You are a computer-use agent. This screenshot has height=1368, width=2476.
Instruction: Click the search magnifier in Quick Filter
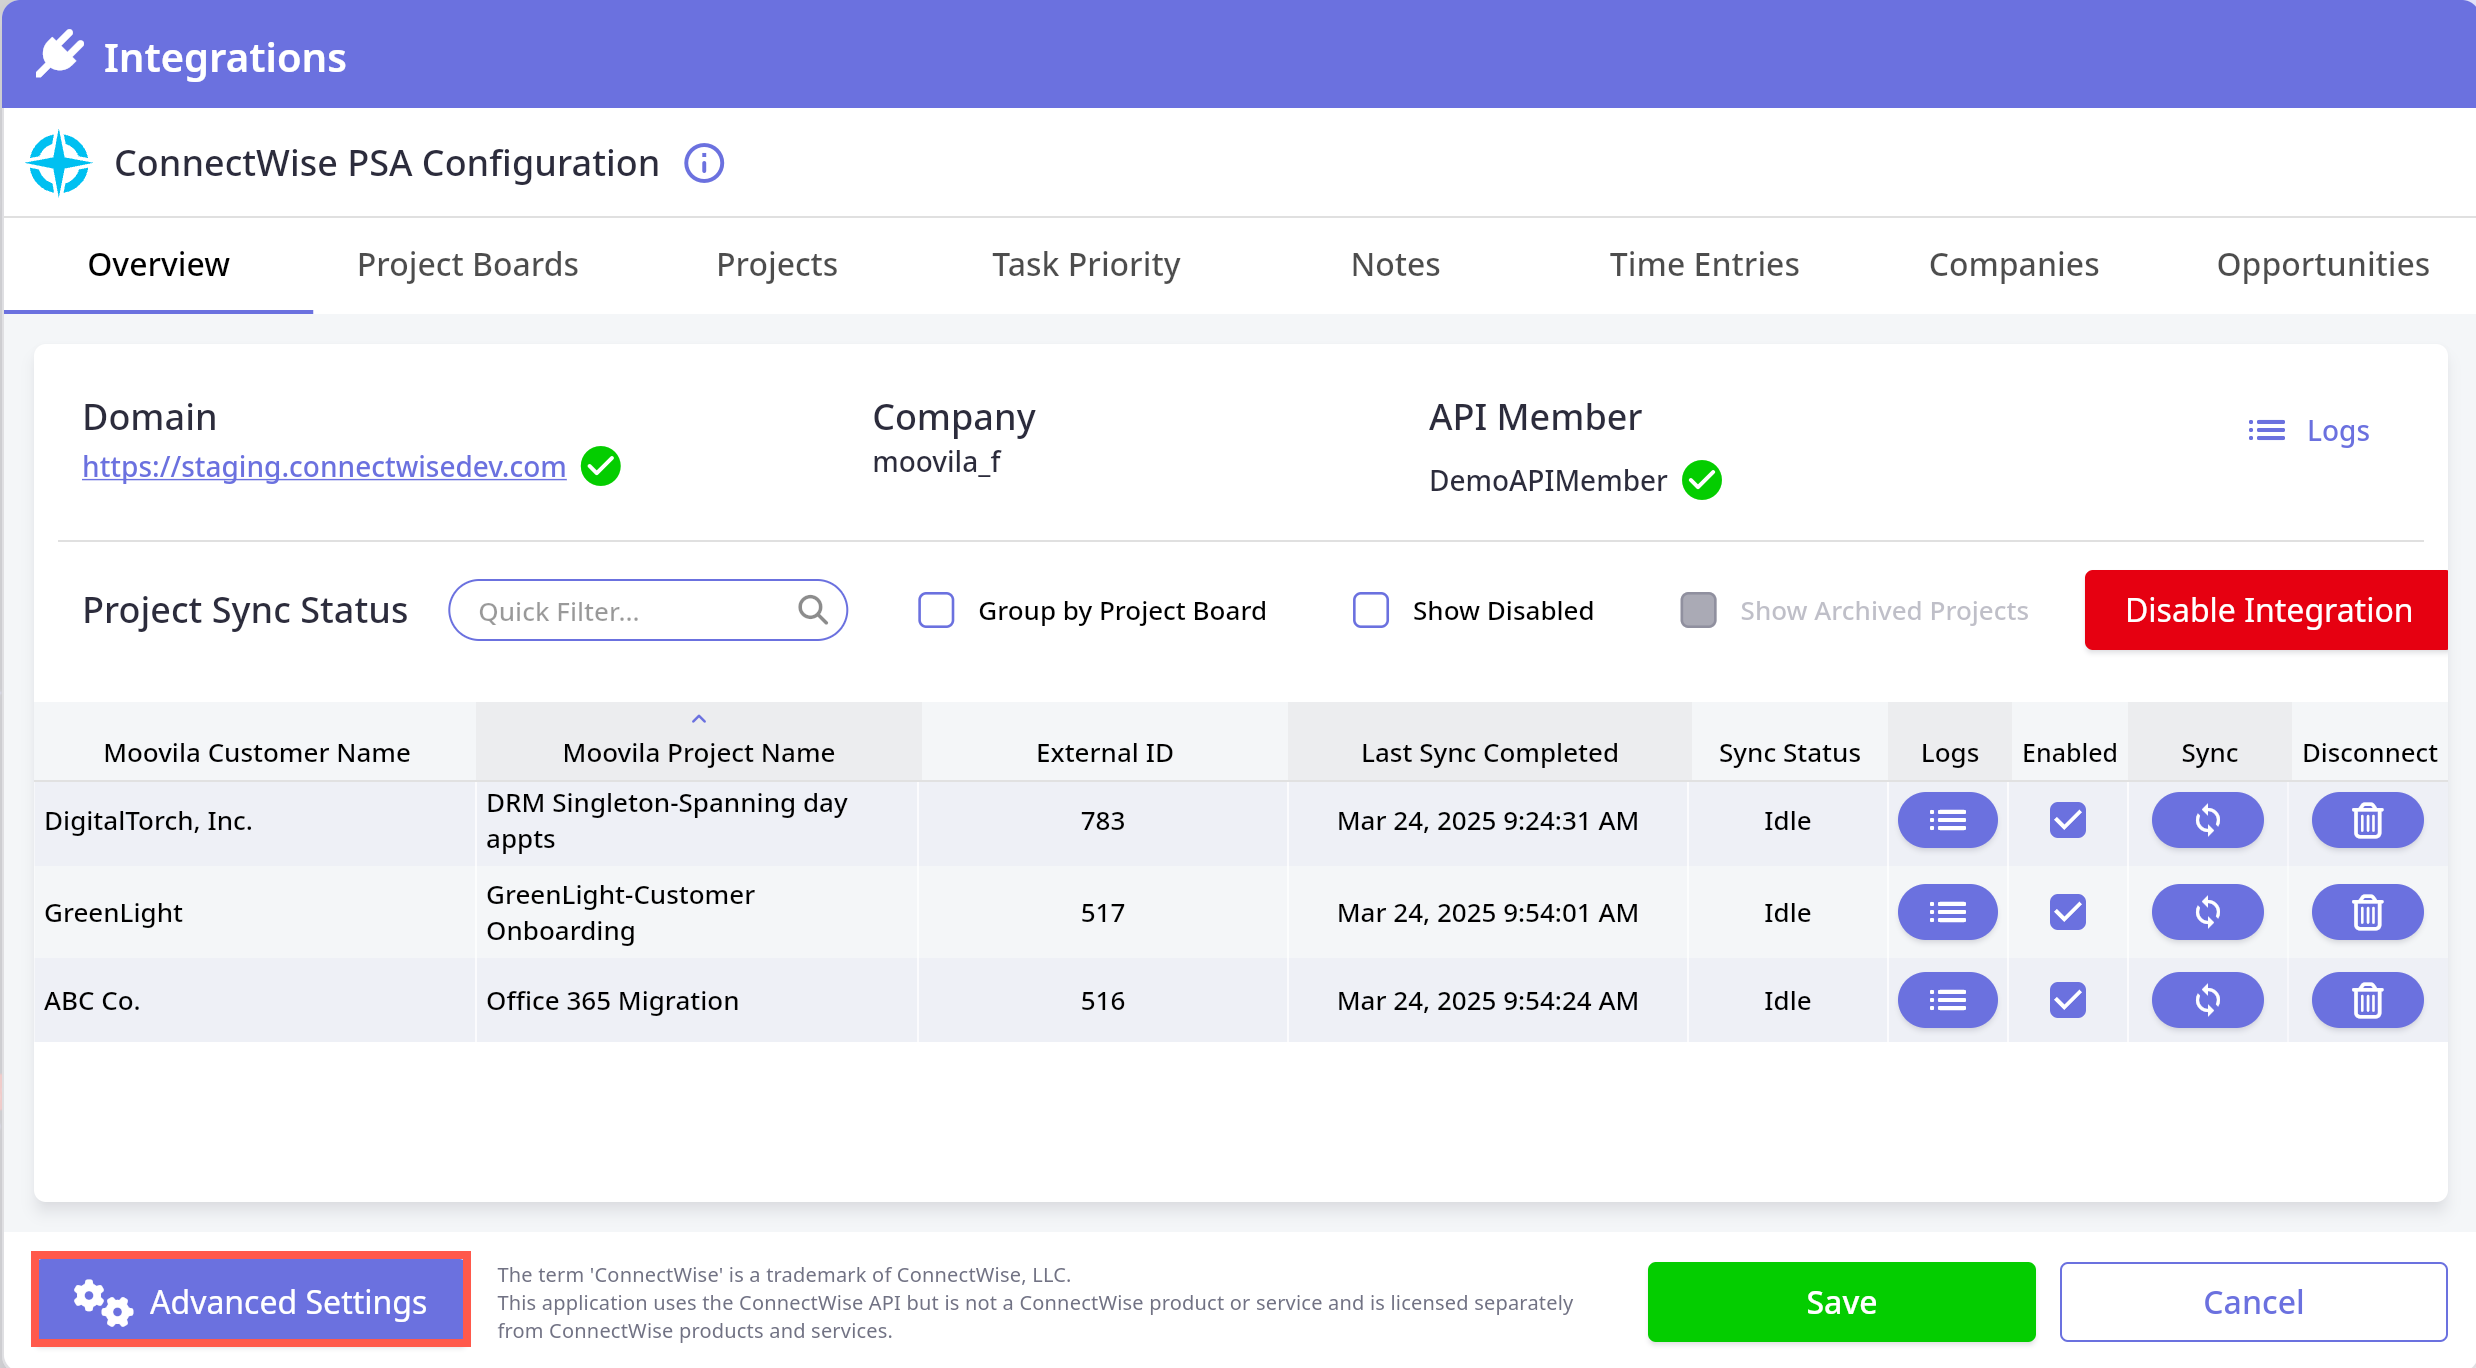813,610
